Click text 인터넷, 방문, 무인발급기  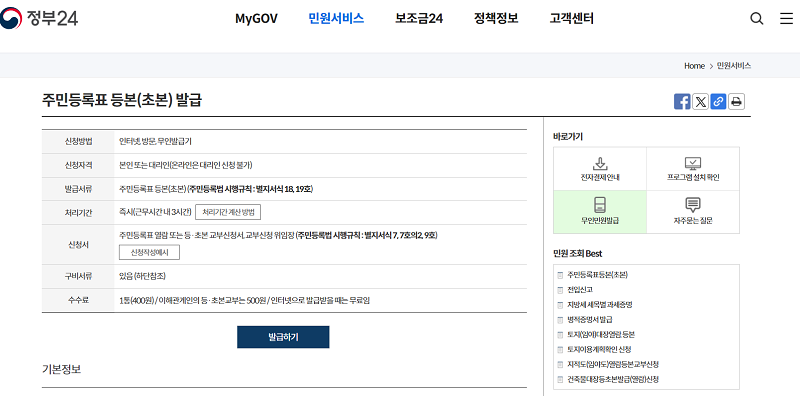tap(155, 141)
